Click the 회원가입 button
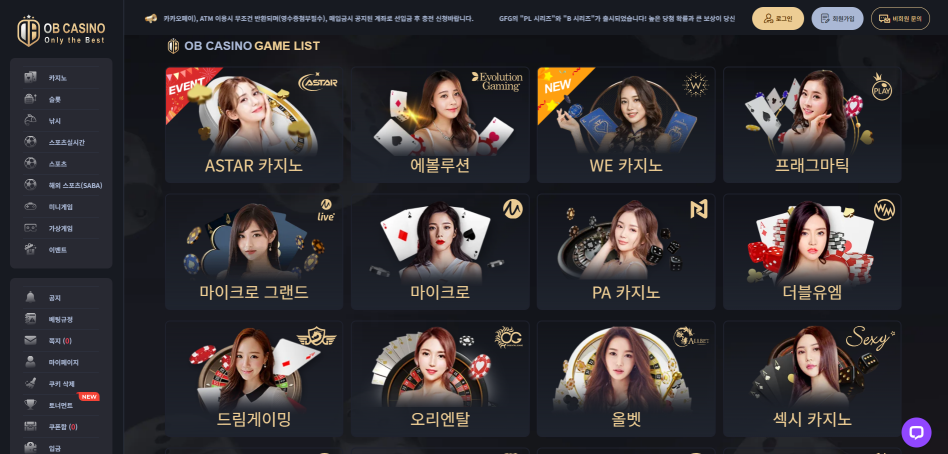948x454 pixels. click(x=837, y=19)
